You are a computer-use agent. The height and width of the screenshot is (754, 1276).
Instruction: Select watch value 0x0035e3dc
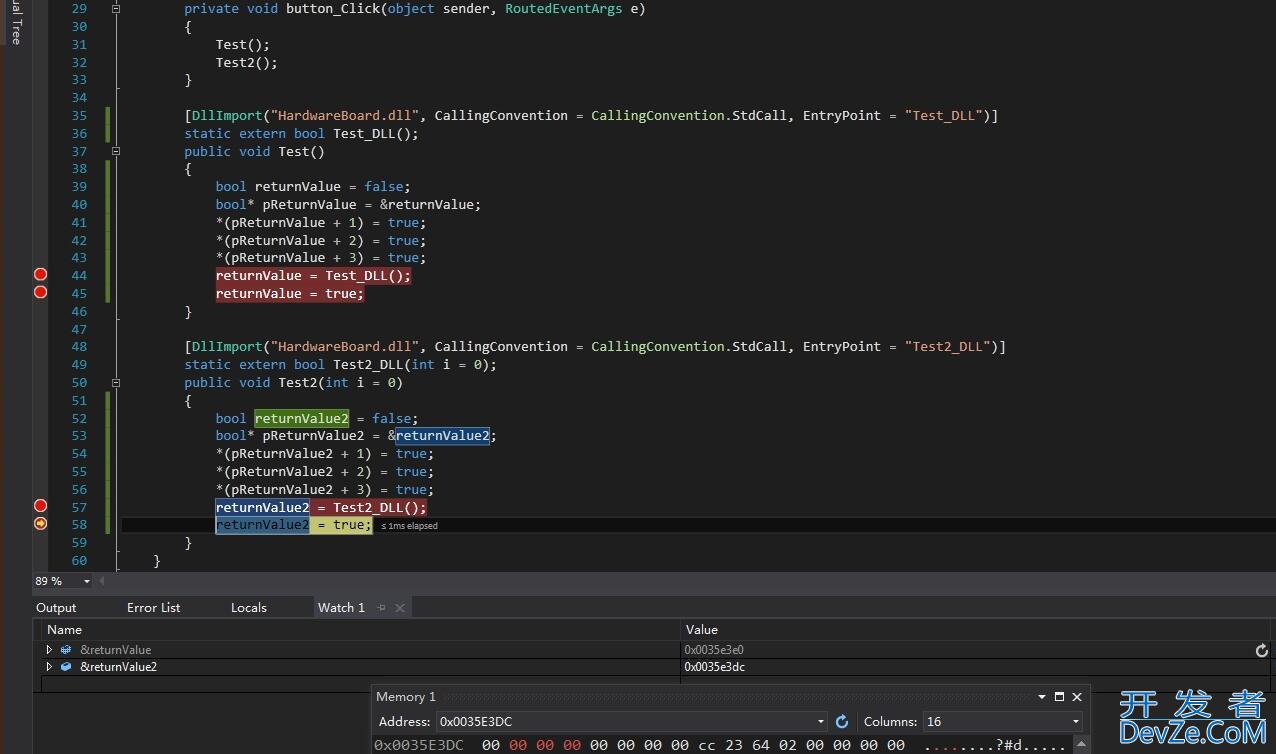point(714,667)
